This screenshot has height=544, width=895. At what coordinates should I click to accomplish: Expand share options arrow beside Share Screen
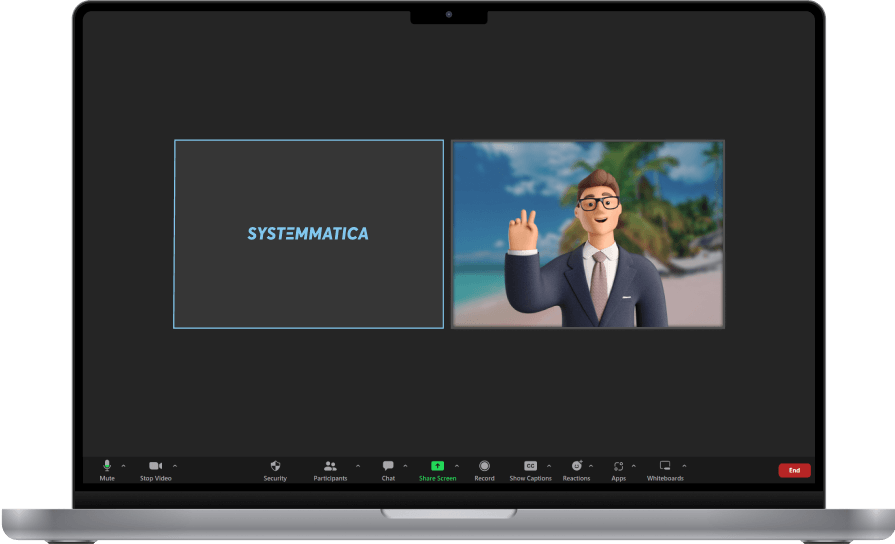tap(457, 466)
